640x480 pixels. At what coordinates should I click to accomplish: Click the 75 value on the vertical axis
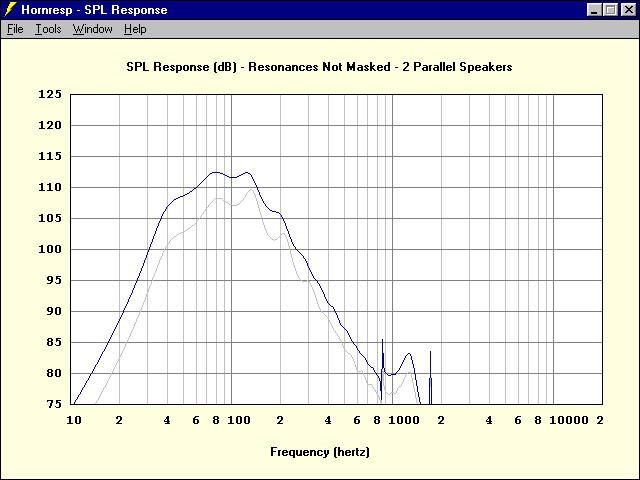pyautogui.click(x=54, y=404)
